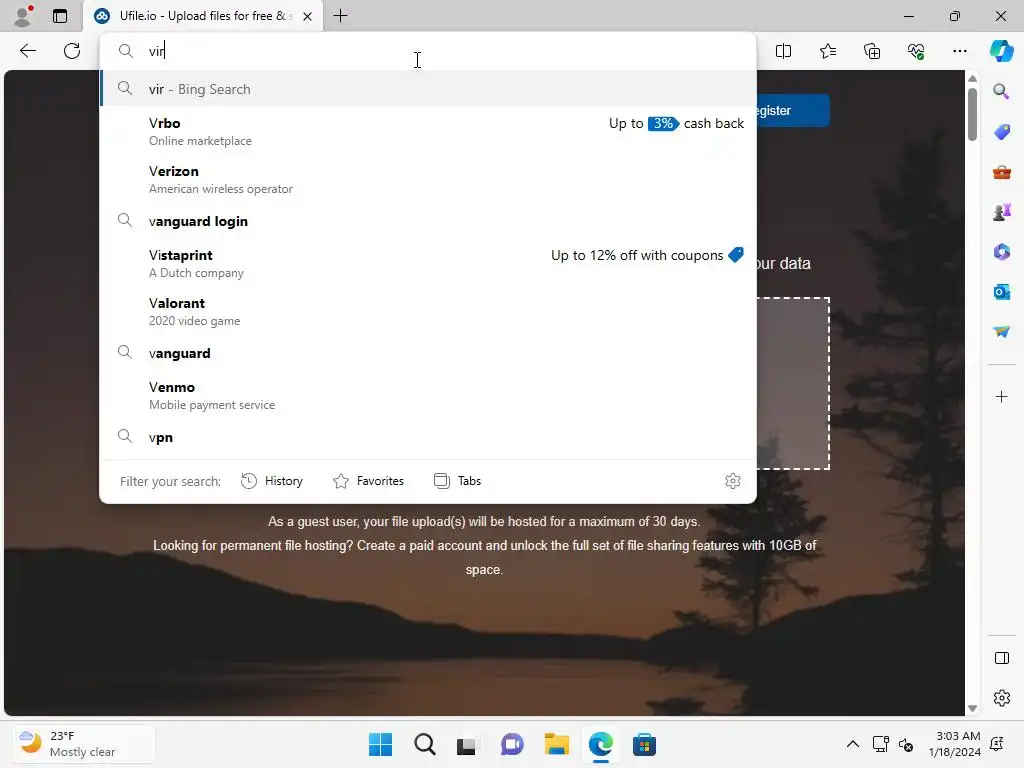Open the sidebar Search icon
This screenshot has width=1024, height=768.
tap(1001, 91)
